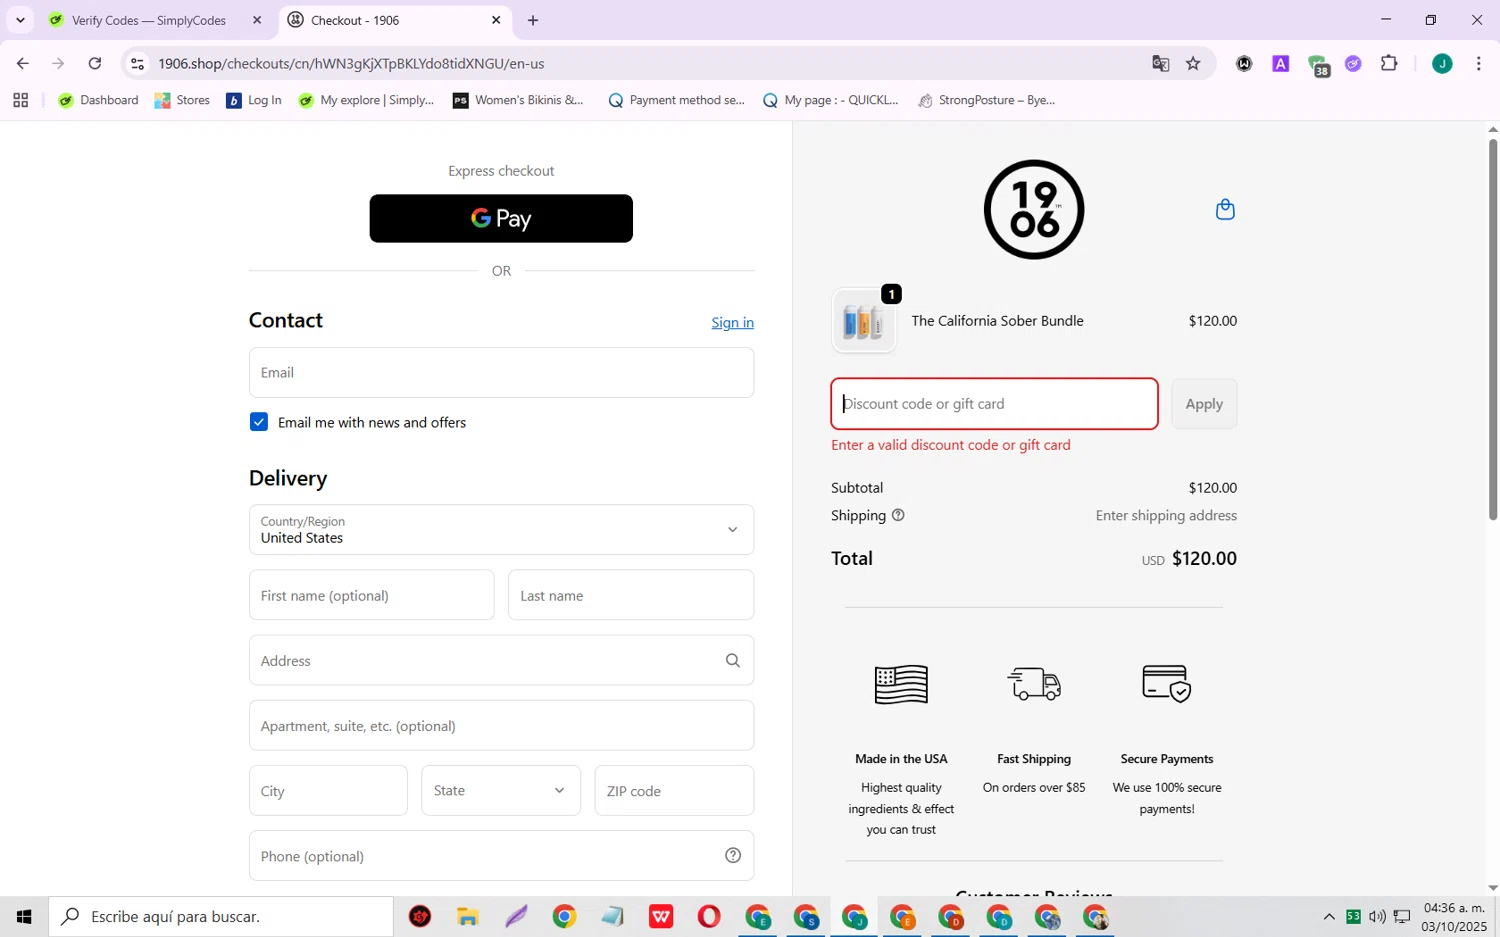Click the California Sober Bundle product thumbnail
The height and width of the screenshot is (937, 1500).
click(x=864, y=321)
